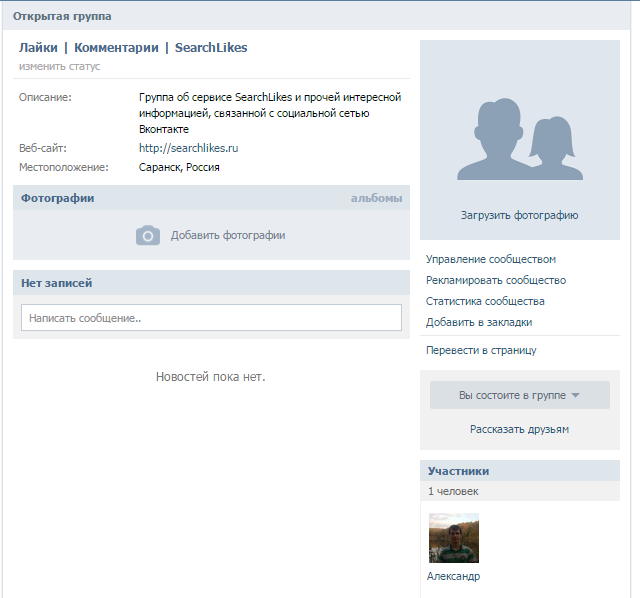
Task: Click the camera icon in Фотографии section
Action: pyautogui.click(x=148, y=235)
